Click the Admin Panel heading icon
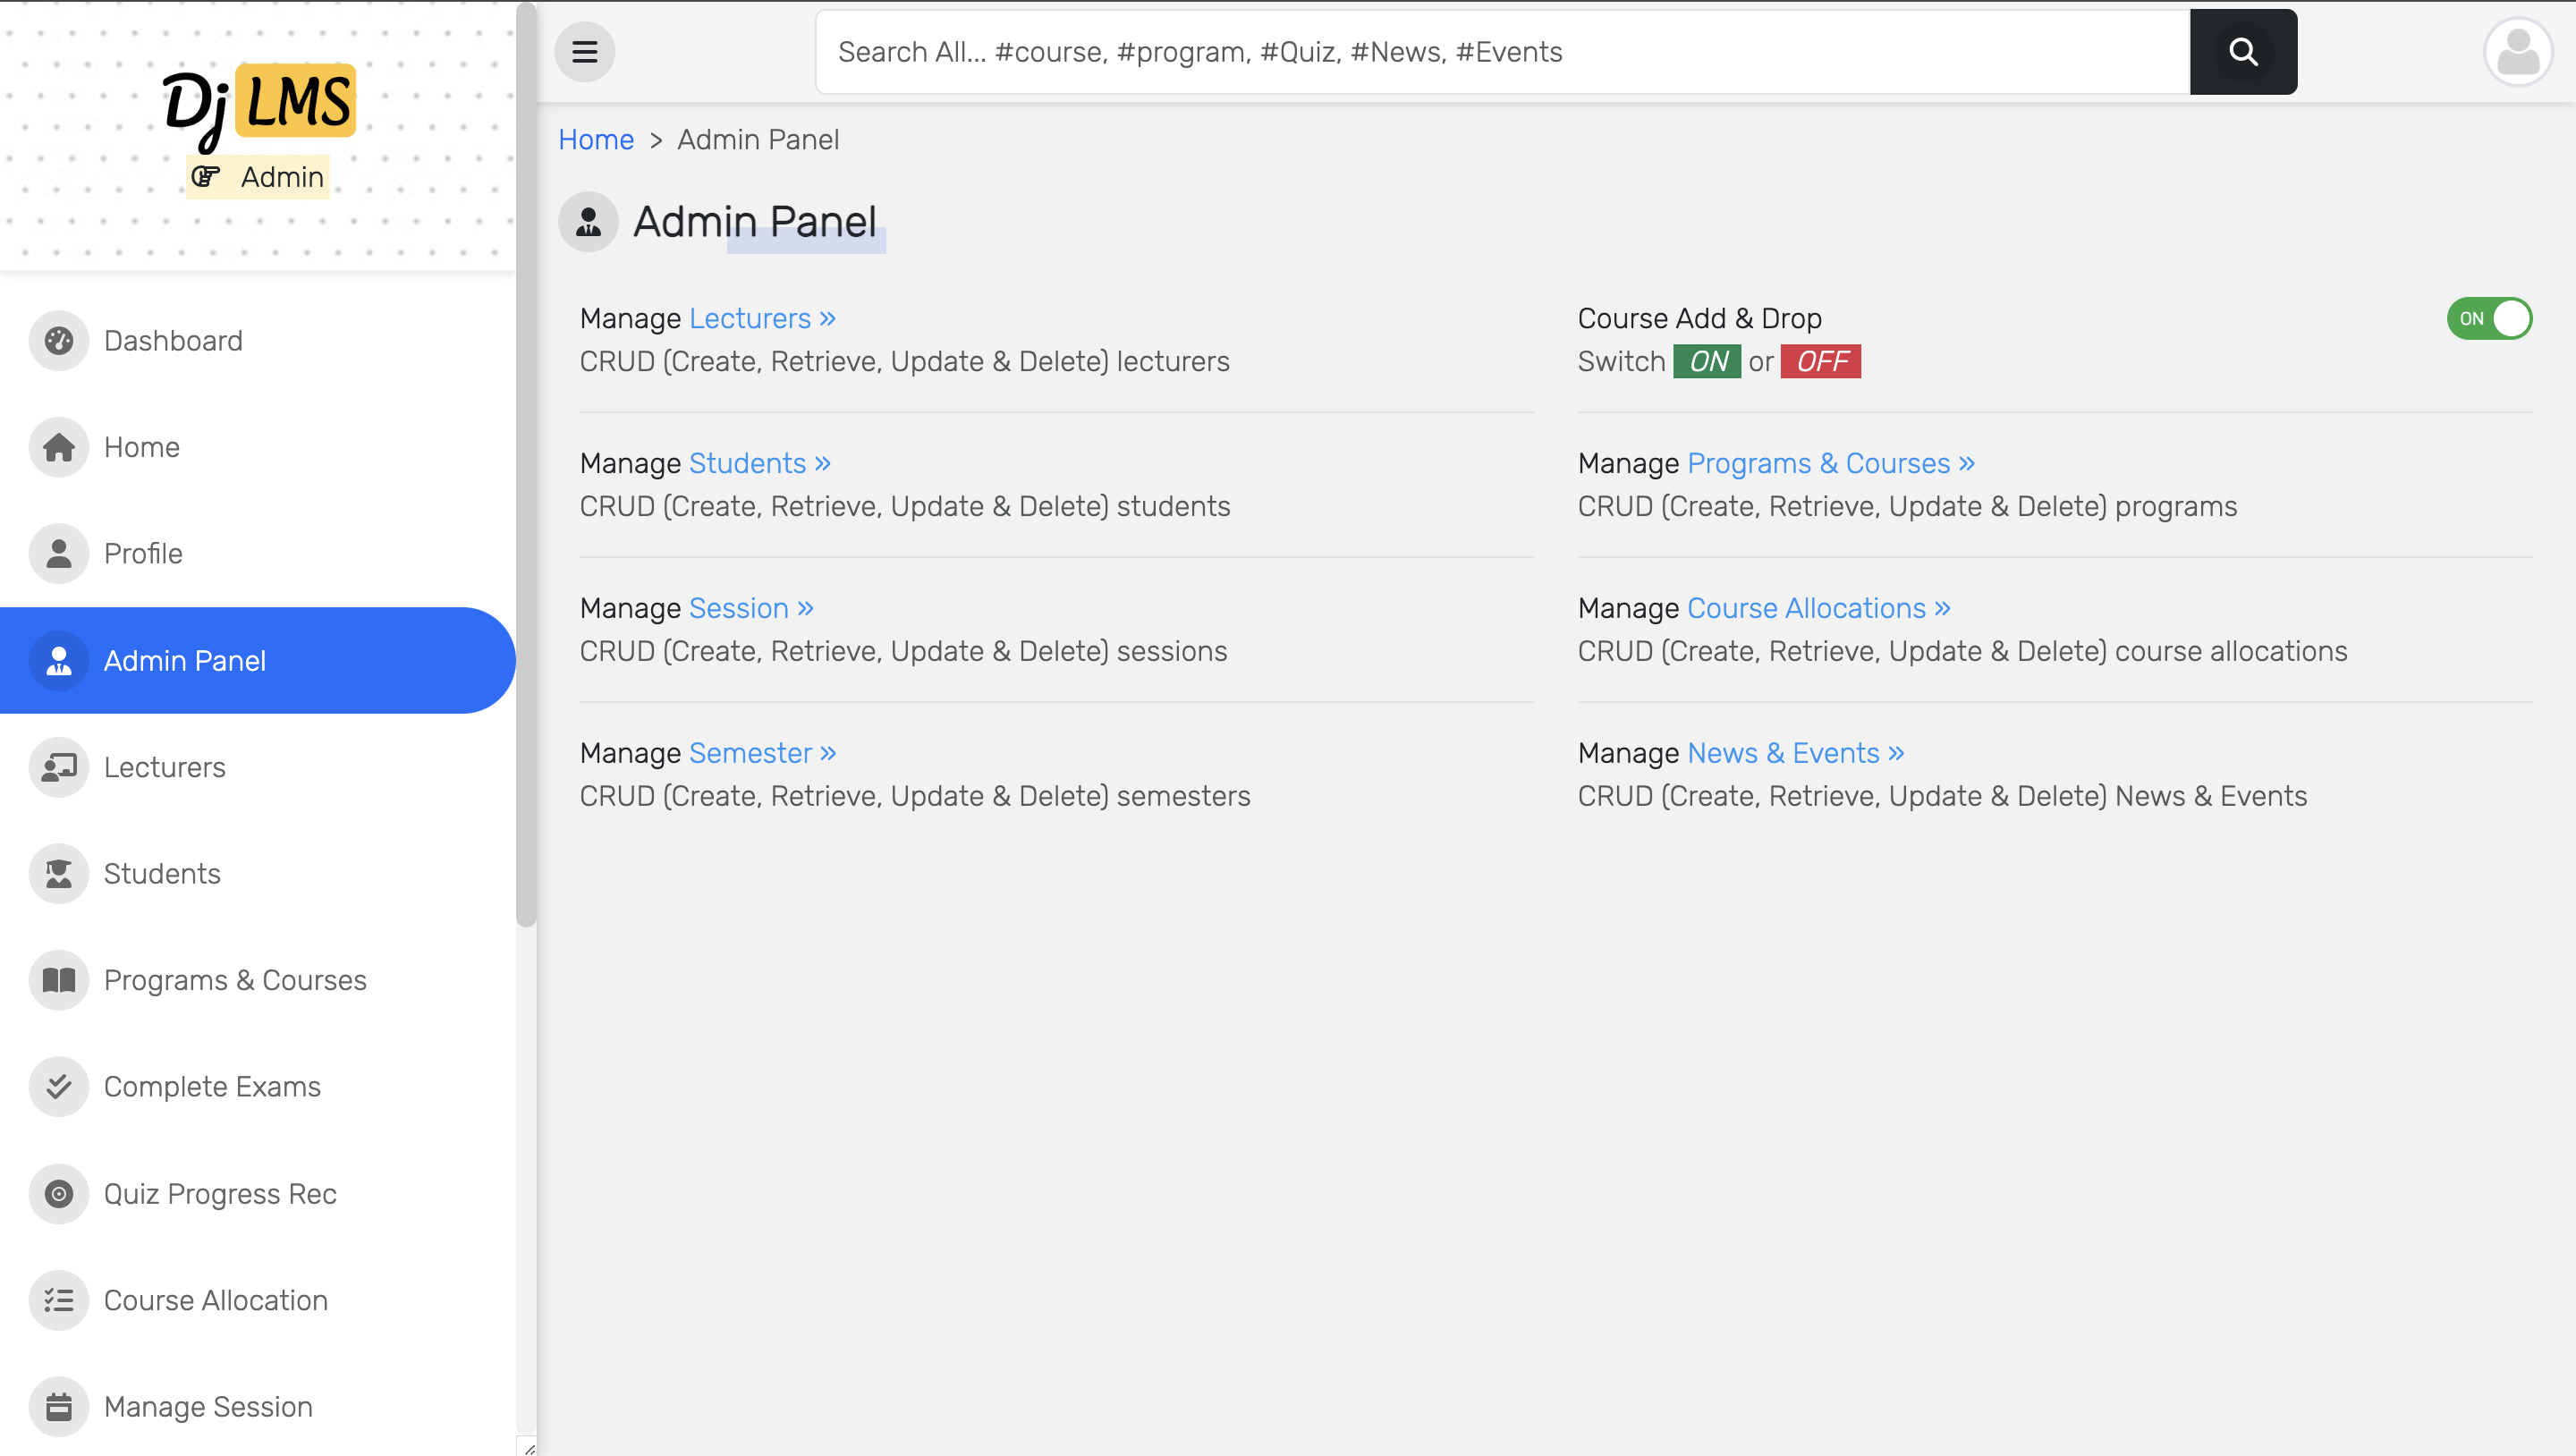The image size is (2576, 1456). [x=588, y=221]
